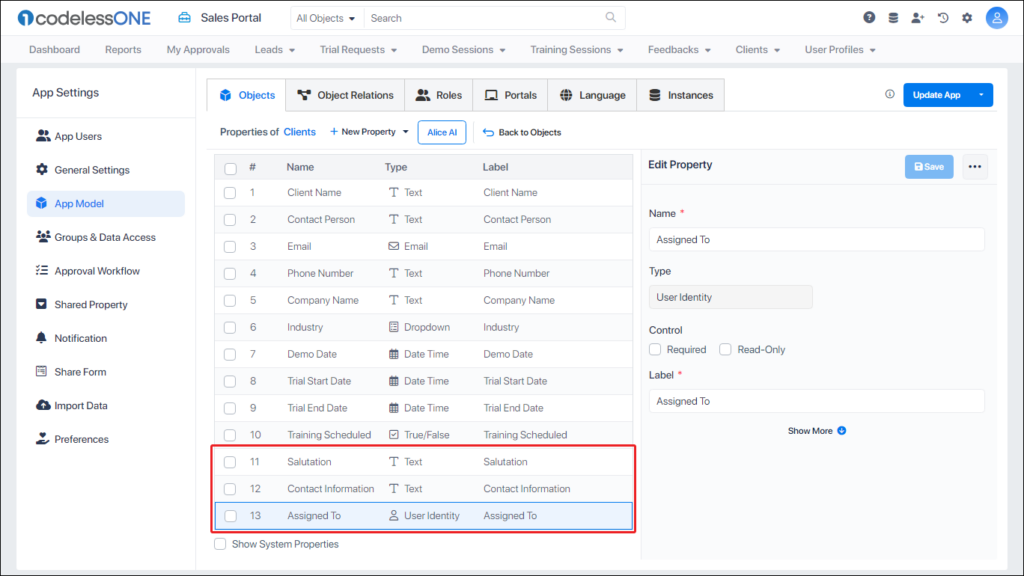Expand the Feedbacks menu
This screenshot has height=576, width=1024.
coord(679,50)
